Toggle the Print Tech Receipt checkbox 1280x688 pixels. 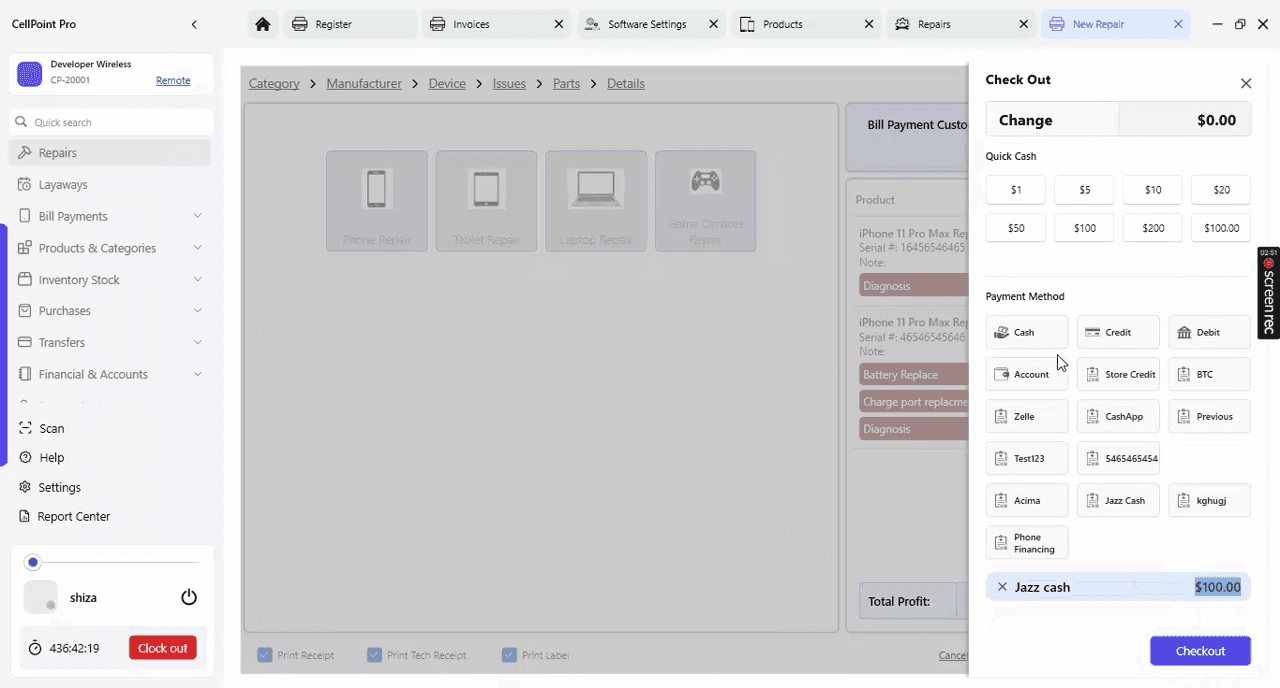coord(374,655)
